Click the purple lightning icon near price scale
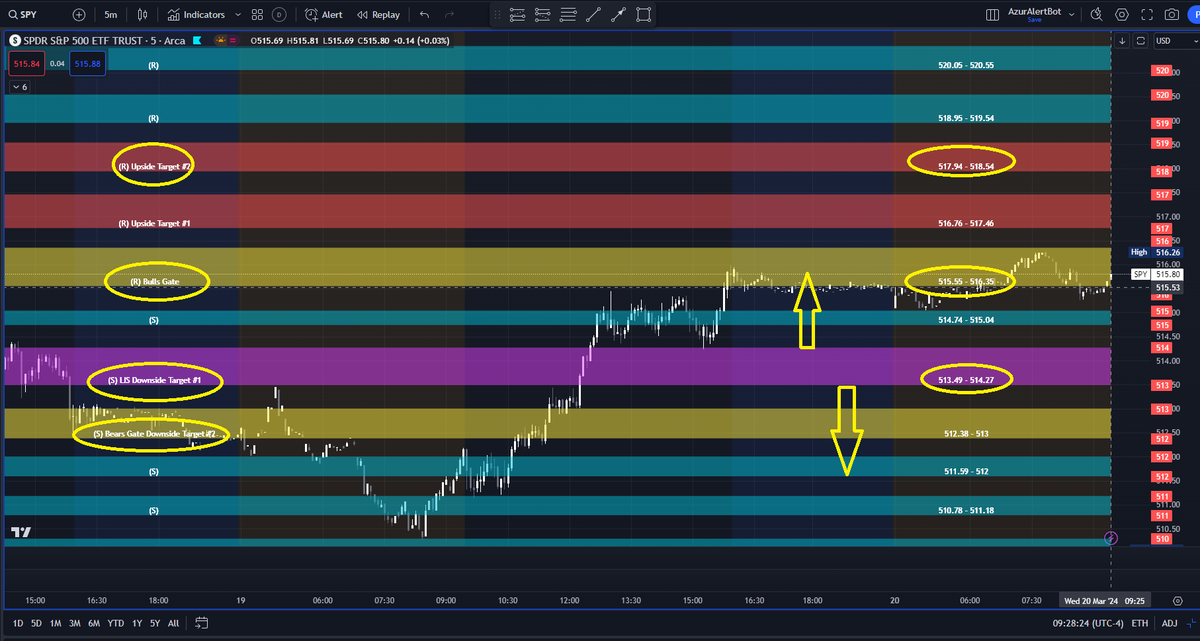Viewport: 1200px width, 641px height. pos(1111,538)
